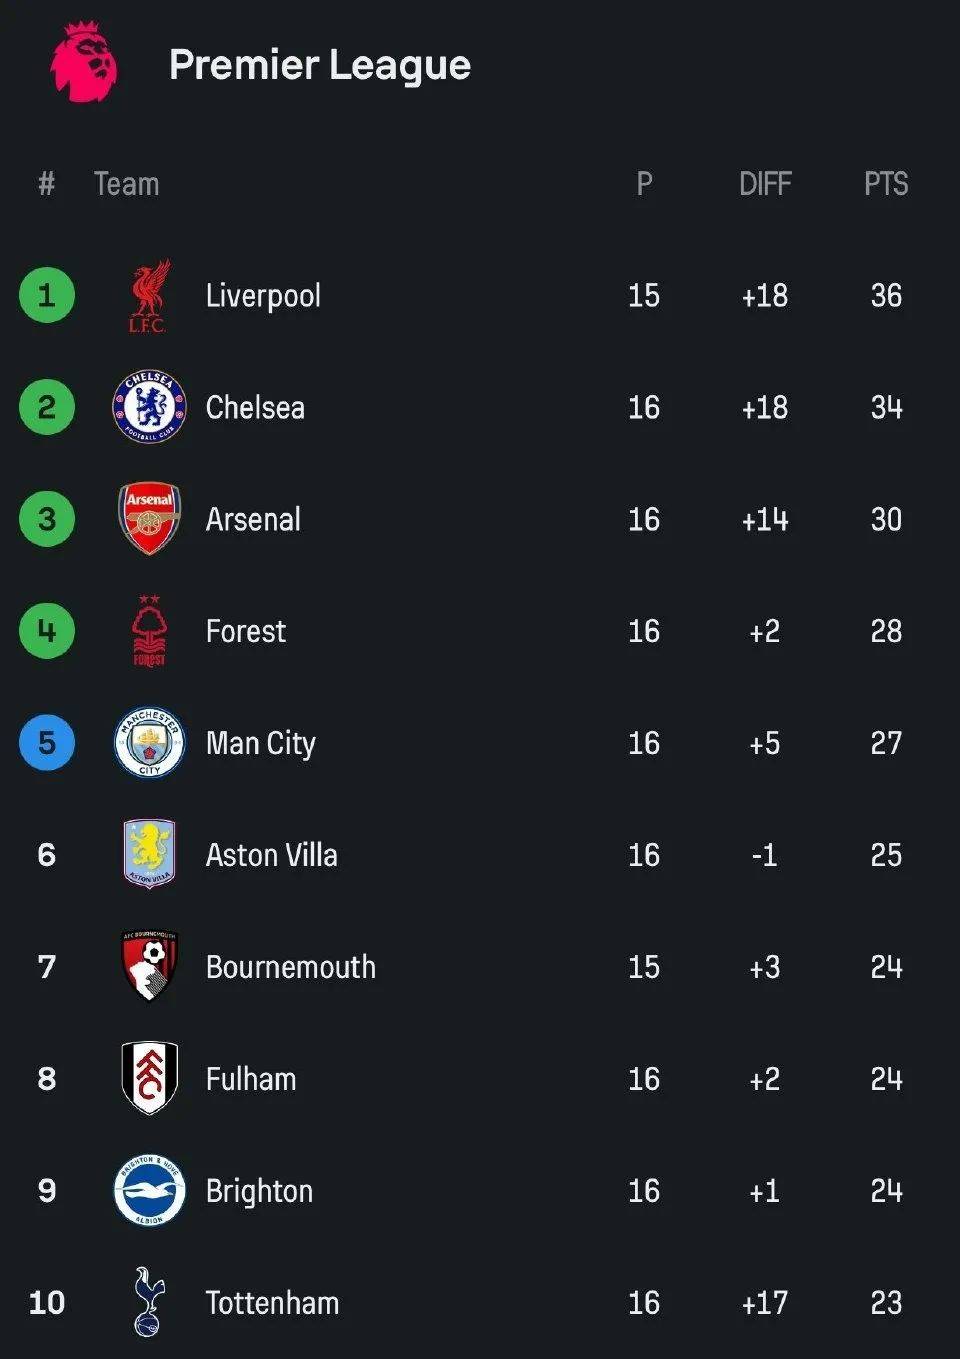Click the Team column header
Viewport: 960px width, 1359px height.
[x=126, y=184]
